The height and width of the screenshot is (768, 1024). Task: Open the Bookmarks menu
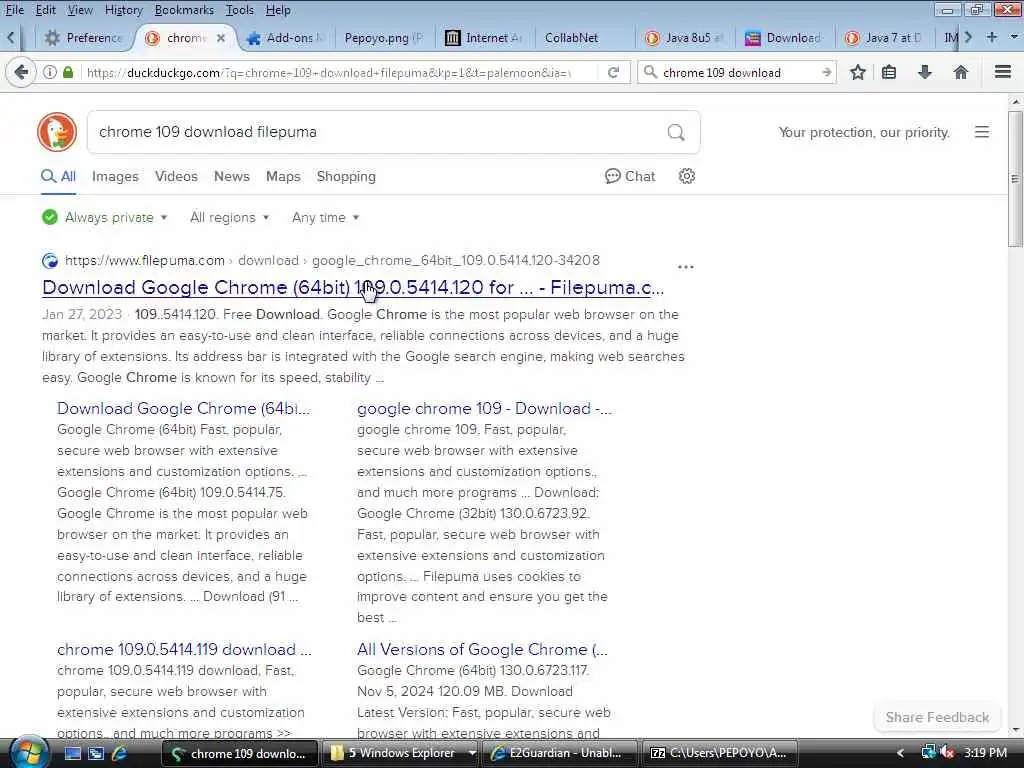tap(184, 10)
